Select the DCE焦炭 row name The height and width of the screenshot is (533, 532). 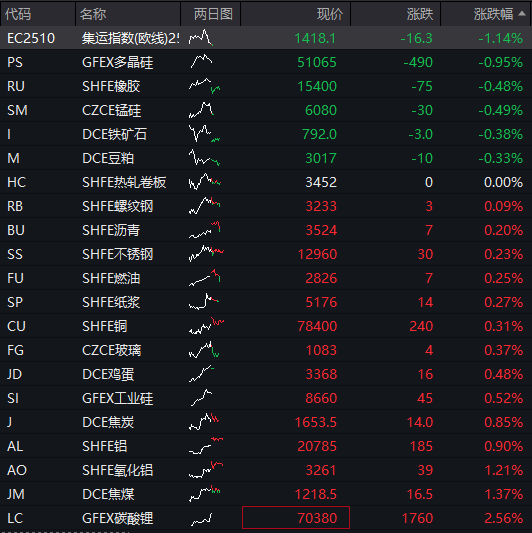(108, 422)
